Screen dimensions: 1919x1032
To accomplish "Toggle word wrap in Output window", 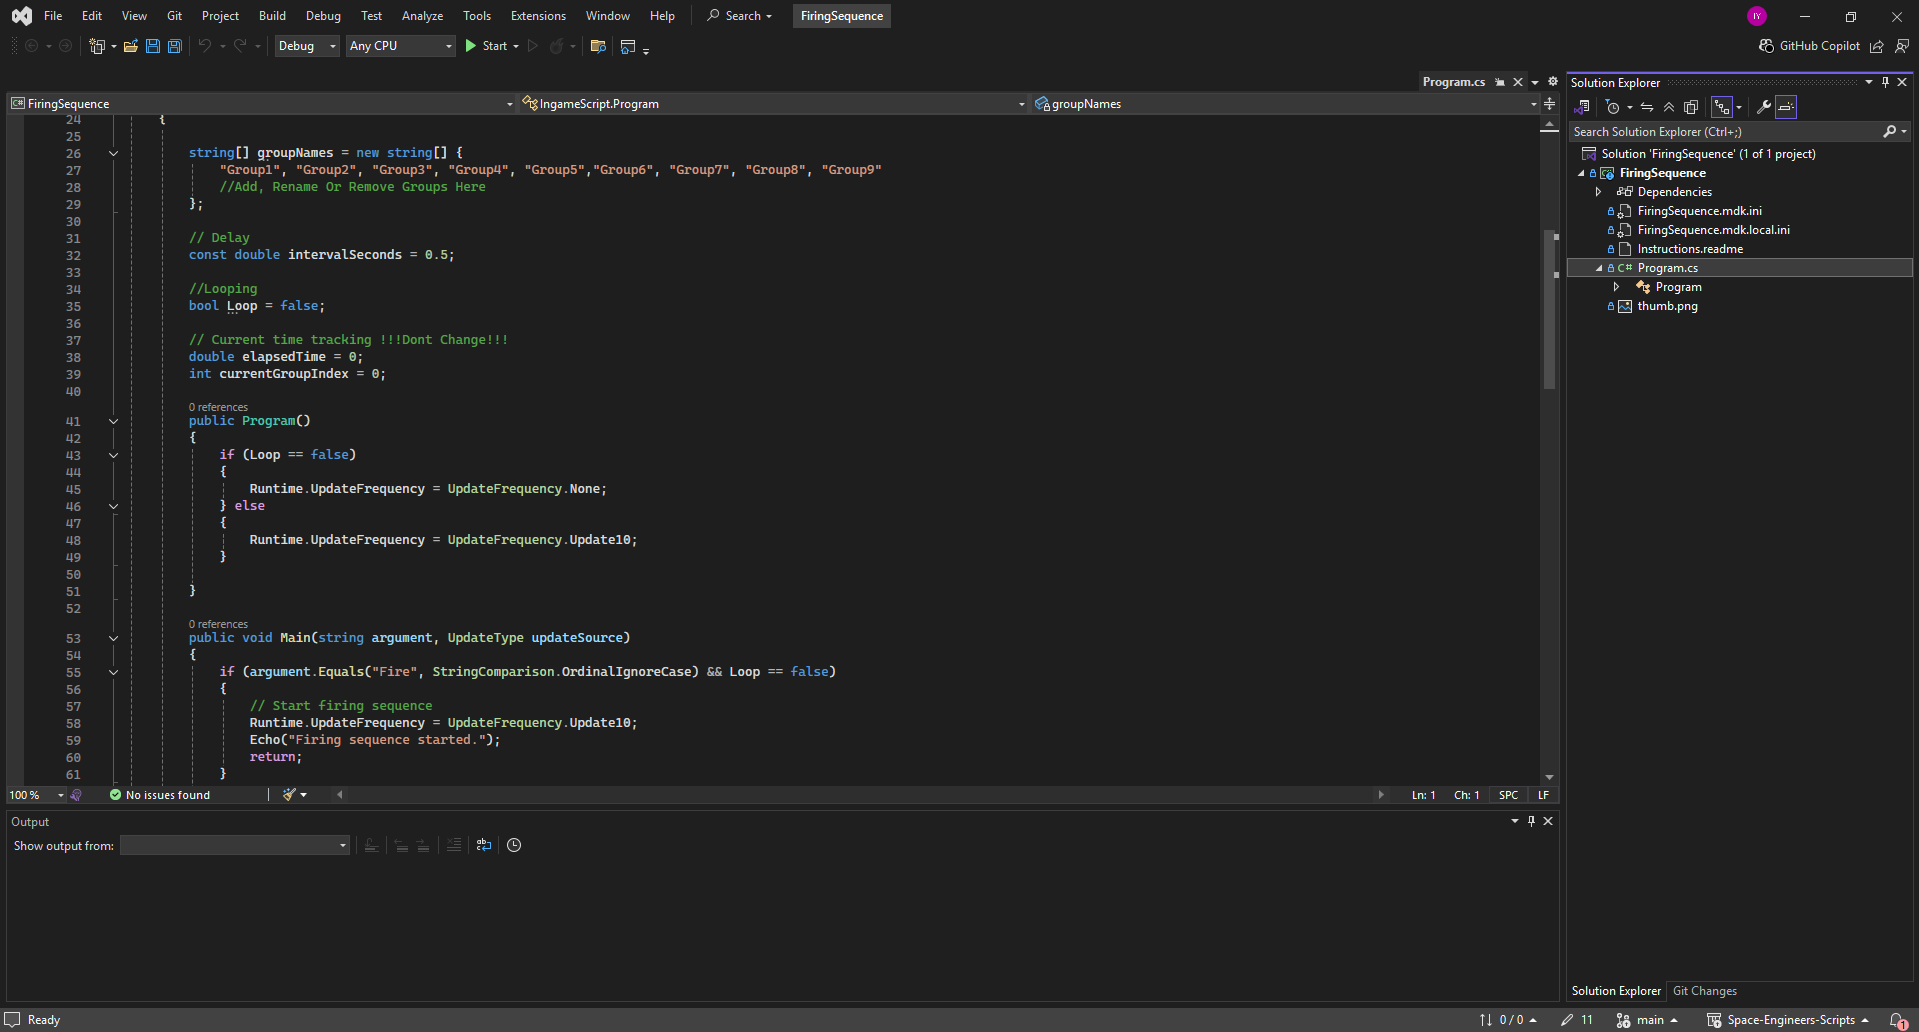I will click(x=484, y=845).
